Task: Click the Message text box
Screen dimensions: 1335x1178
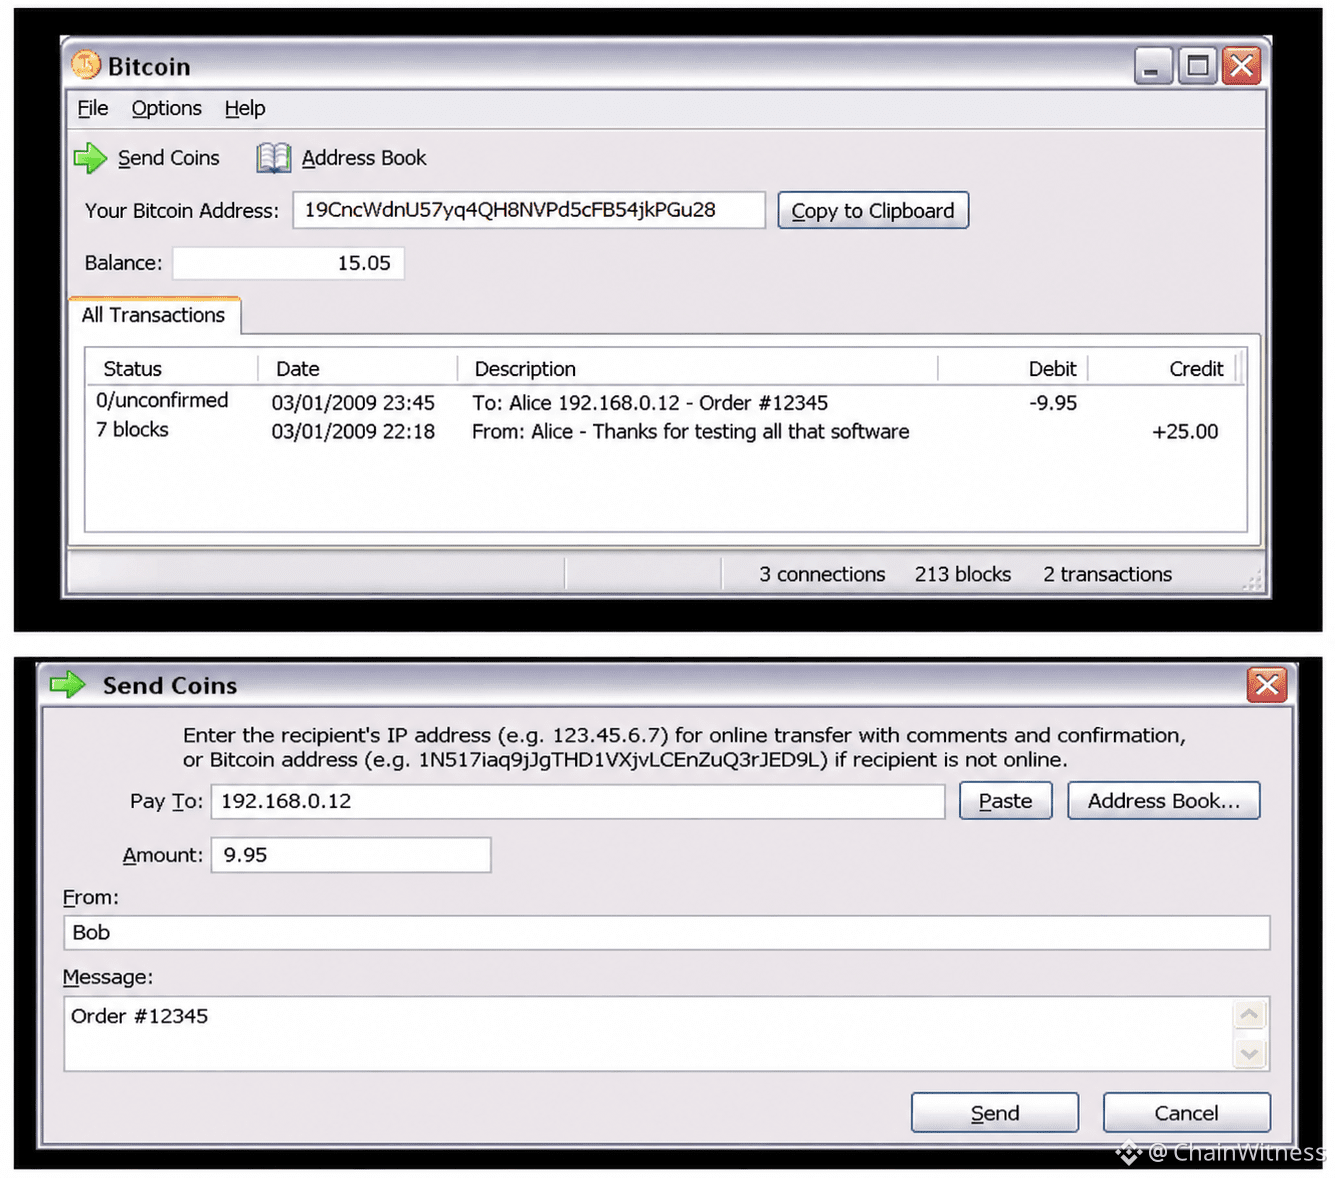Action: (x=650, y=1033)
